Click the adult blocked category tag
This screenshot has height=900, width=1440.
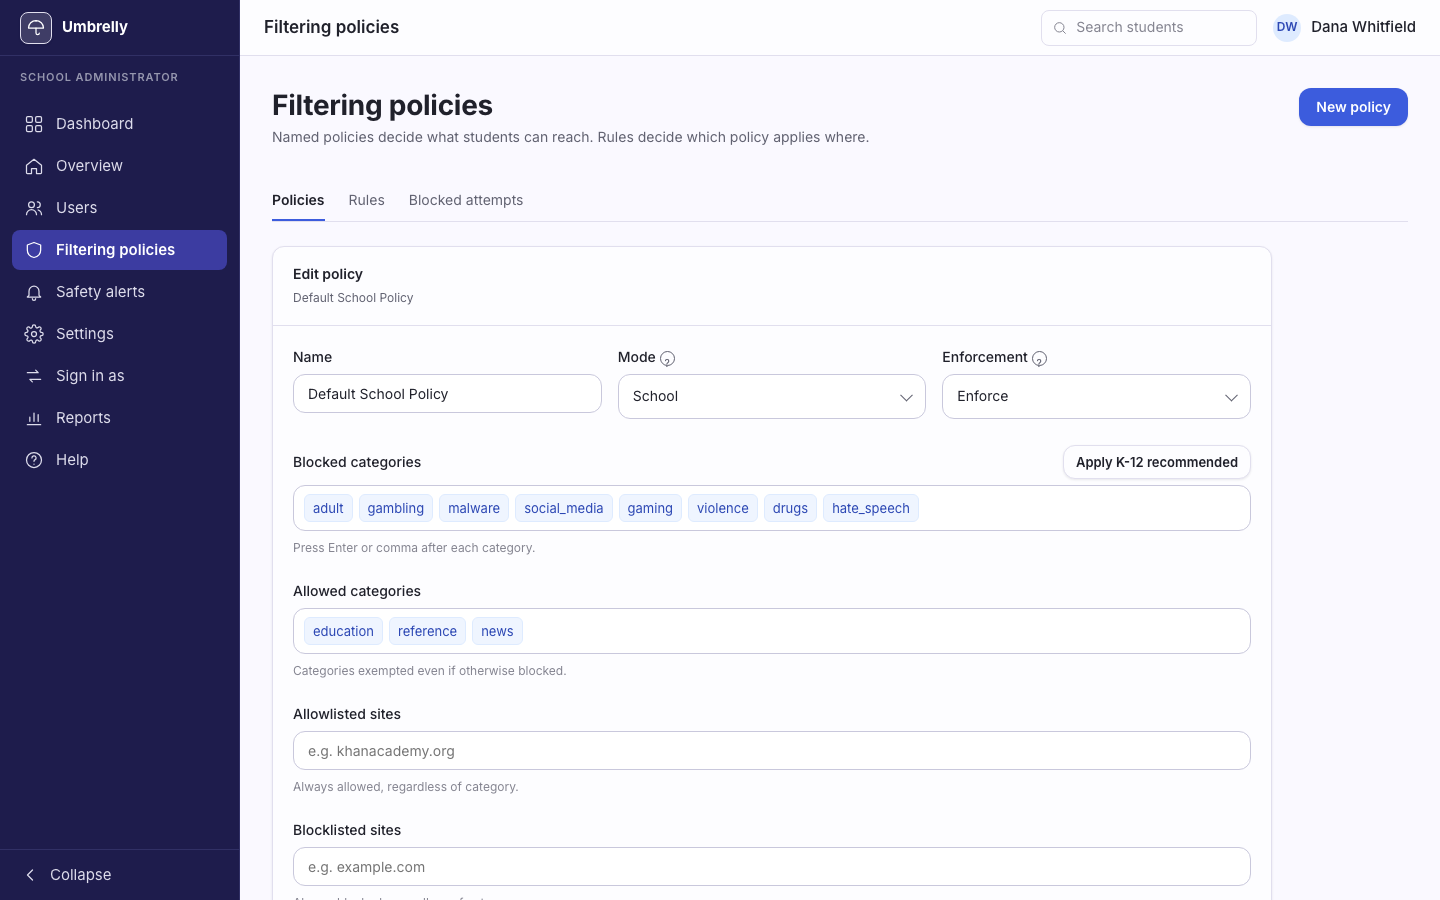[x=328, y=508]
